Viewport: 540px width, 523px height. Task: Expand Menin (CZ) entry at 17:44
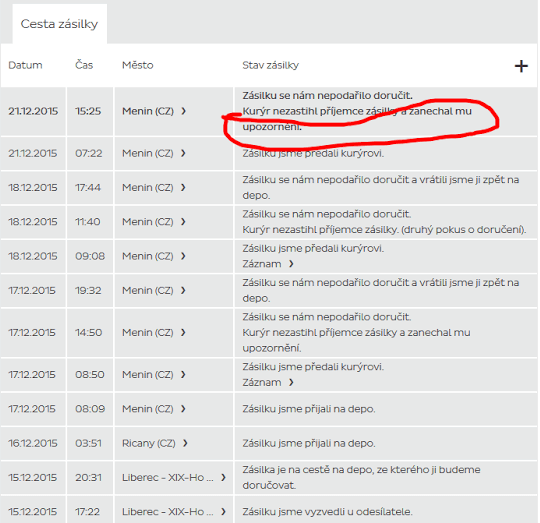coord(183,188)
